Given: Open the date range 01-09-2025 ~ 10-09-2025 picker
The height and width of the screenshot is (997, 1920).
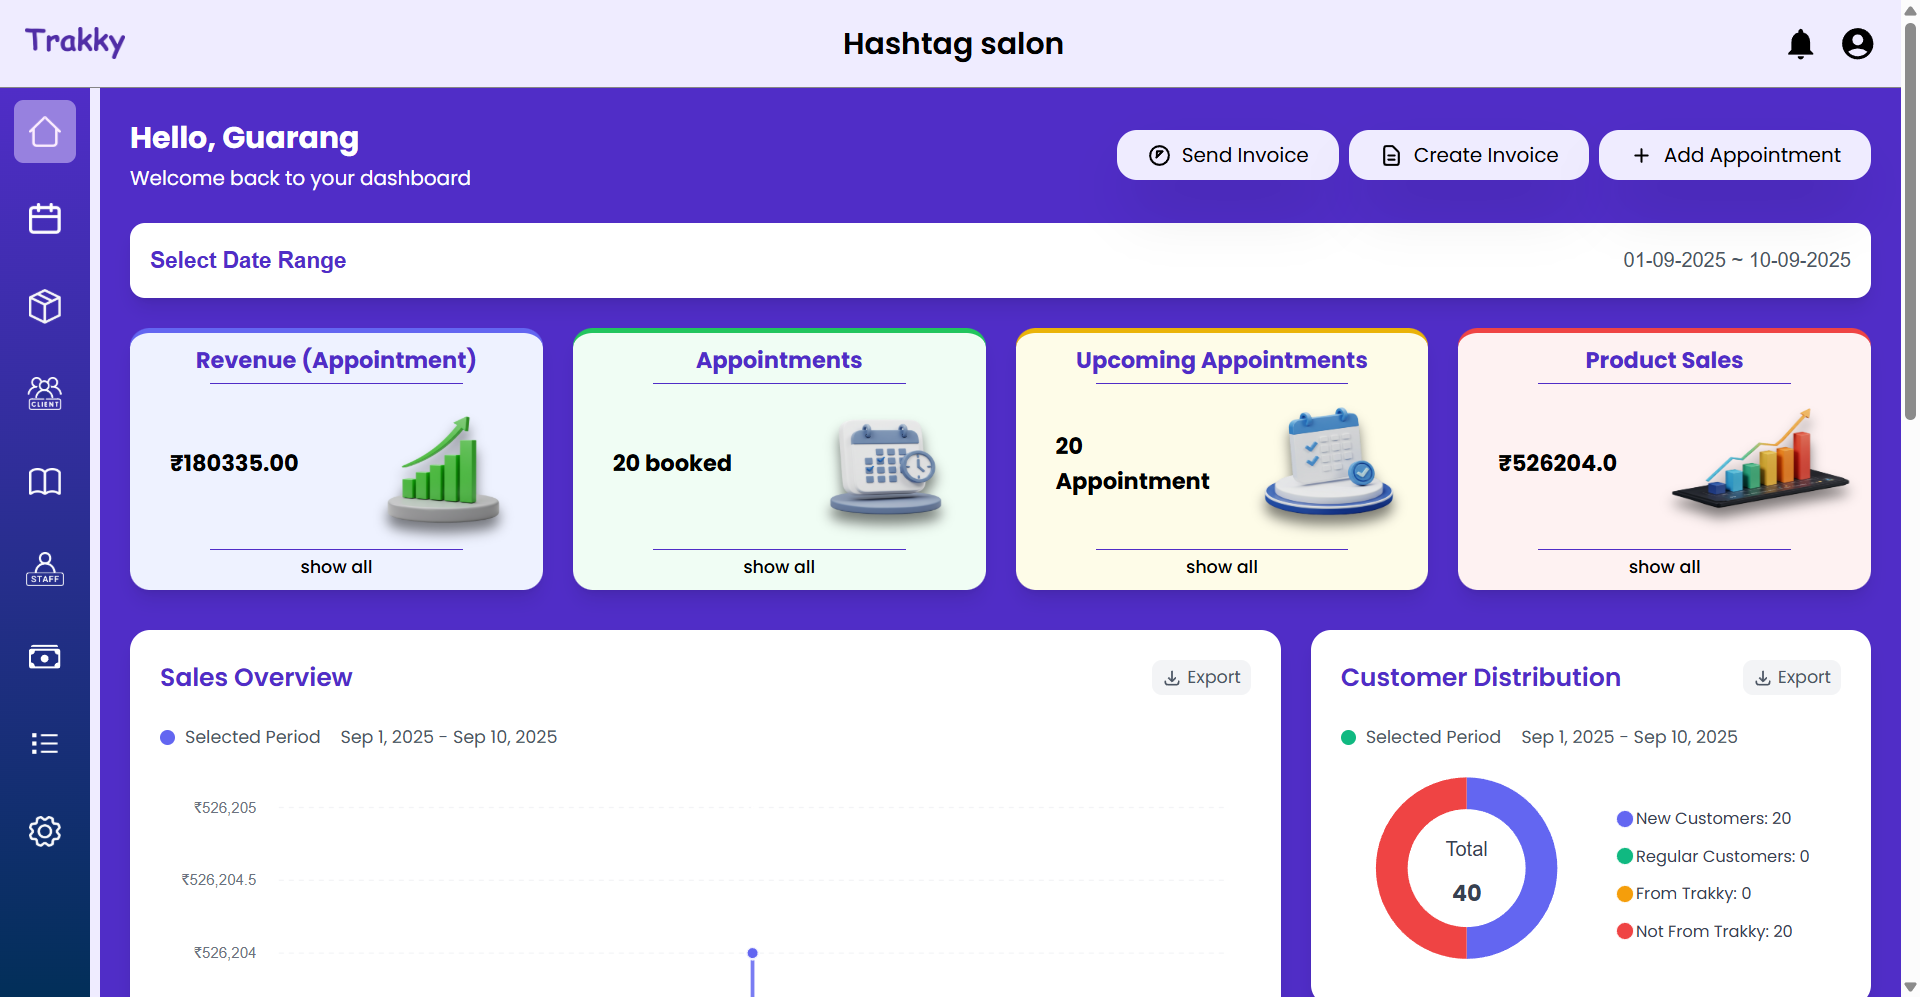Looking at the screenshot, I should (x=1736, y=260).
